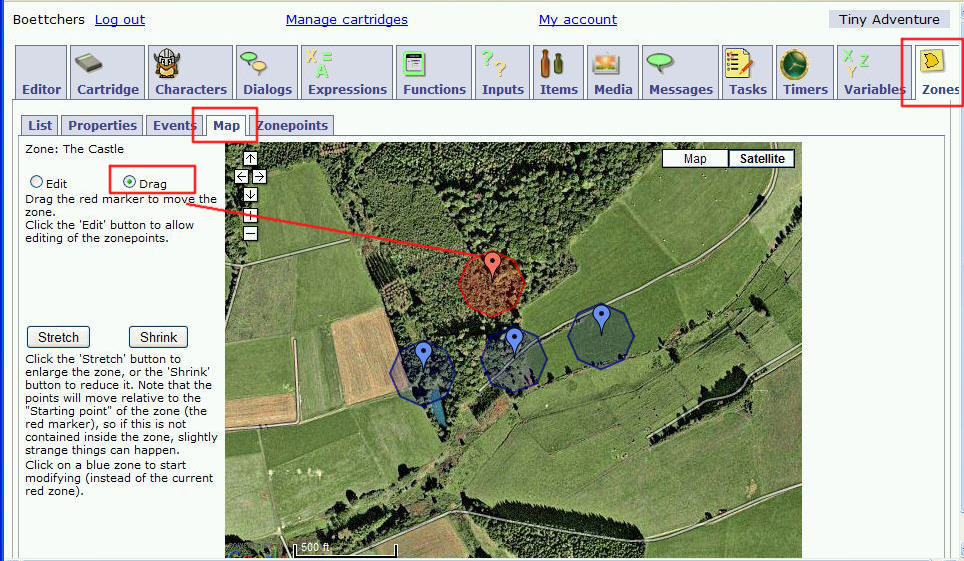Click the Shrink button

(158, 337)
